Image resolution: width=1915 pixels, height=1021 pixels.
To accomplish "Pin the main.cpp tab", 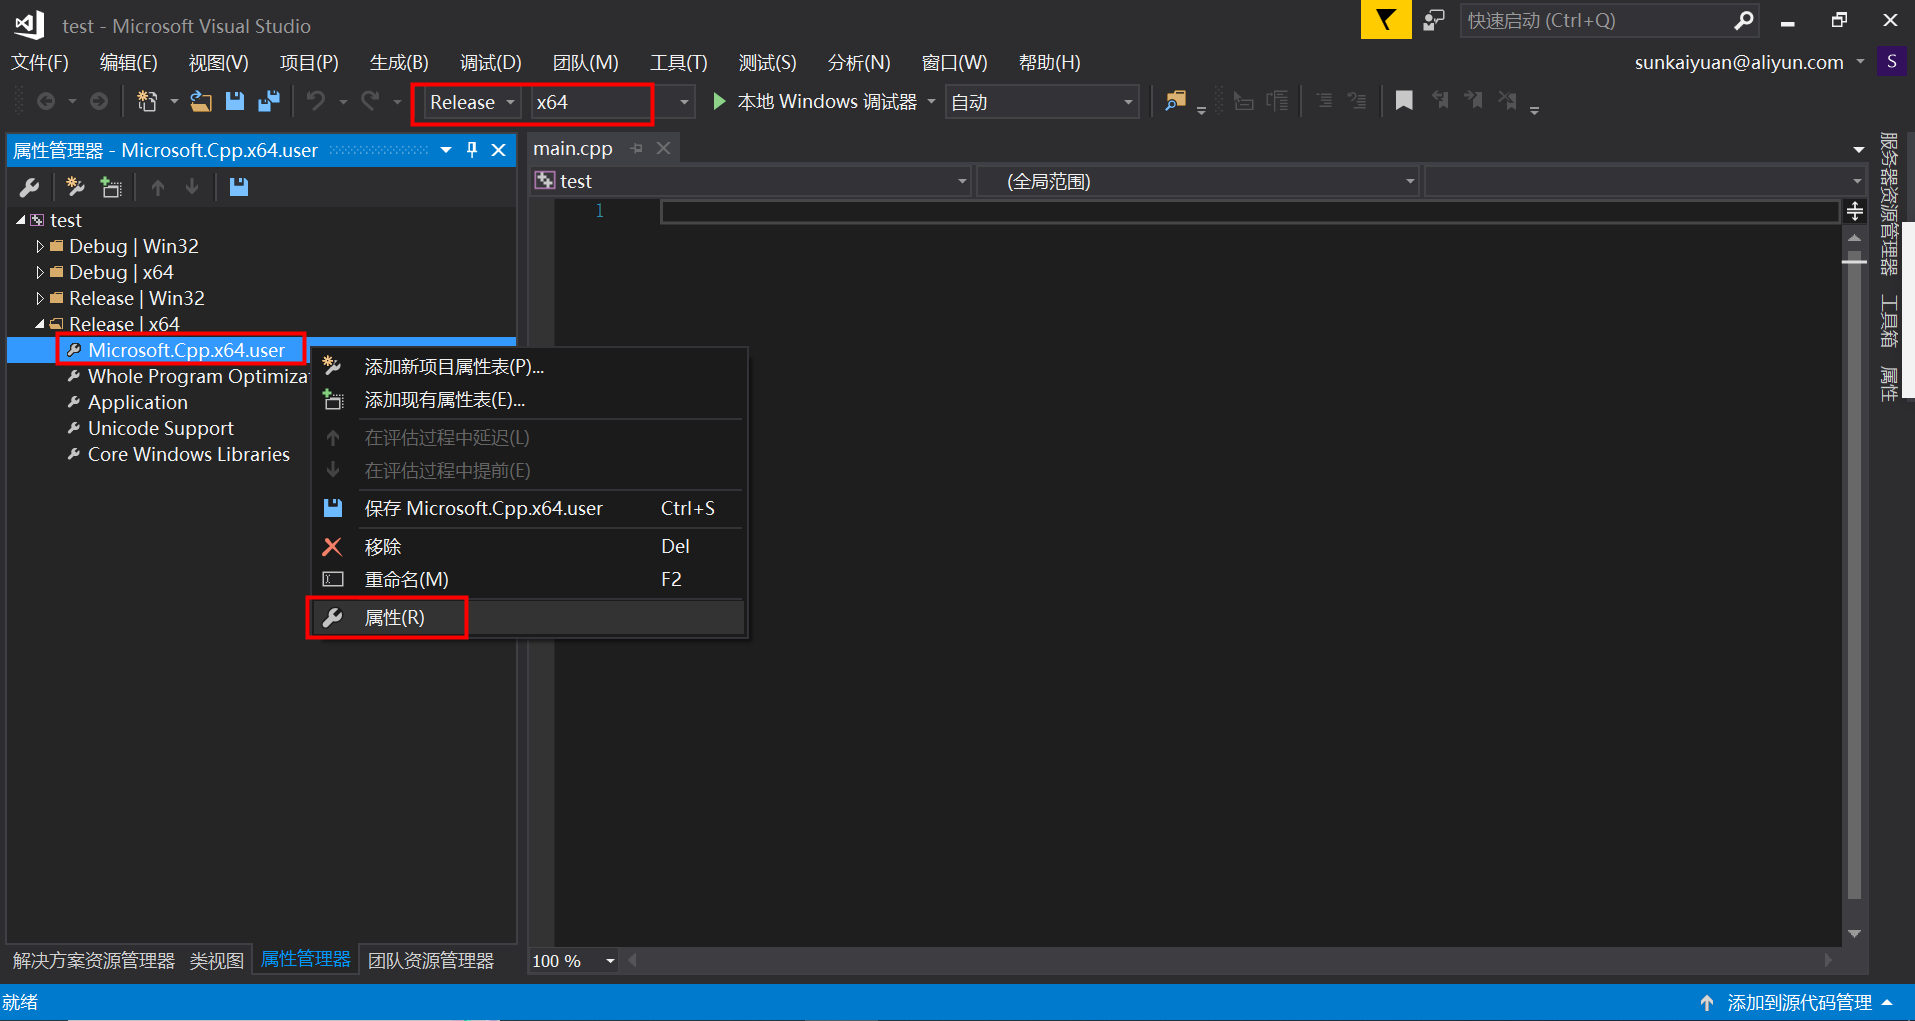I will coord(637,148).
